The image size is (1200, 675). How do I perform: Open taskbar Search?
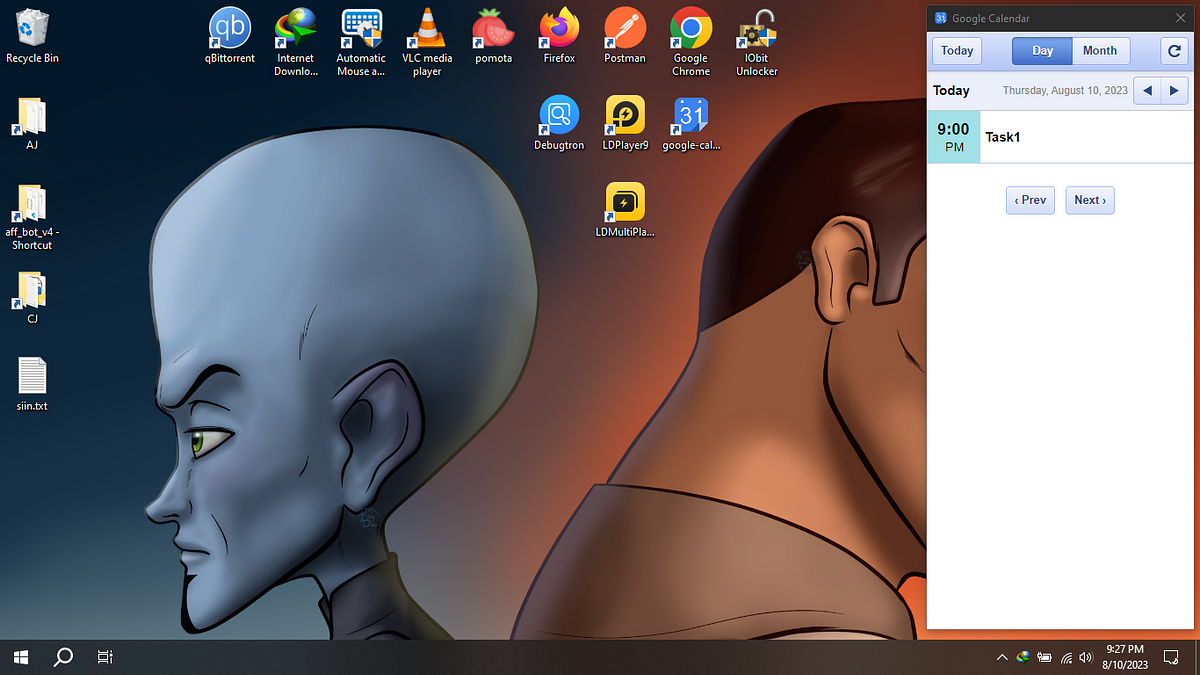point(63,657)
